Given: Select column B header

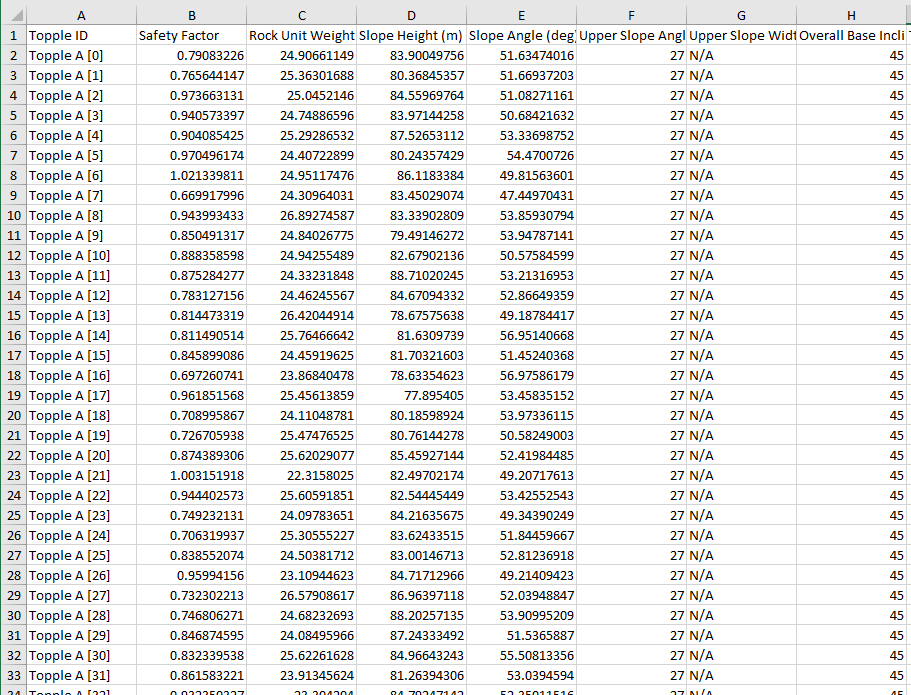Looking at the screenshot, I should click(191, 15).
